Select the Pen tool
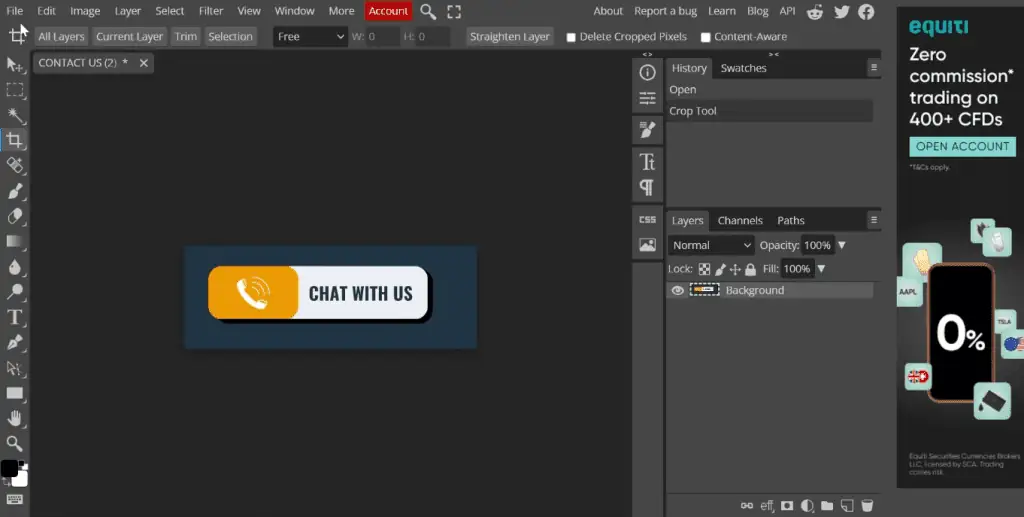Image resolution: width=1024 pixels, height=517 pixels. point(14,342)
